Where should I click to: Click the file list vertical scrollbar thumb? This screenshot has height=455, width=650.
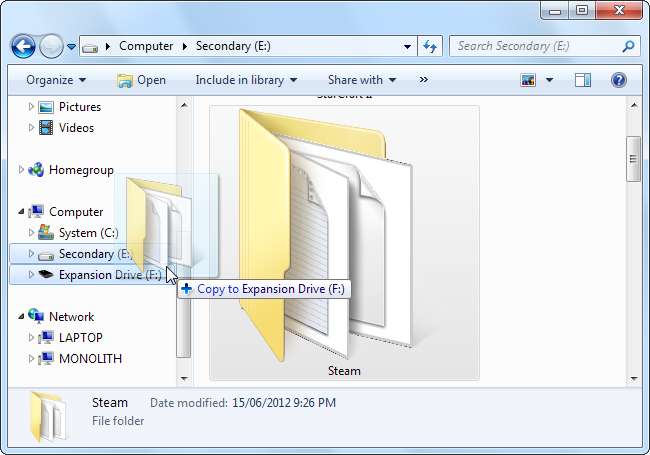(x=633, y=159)
